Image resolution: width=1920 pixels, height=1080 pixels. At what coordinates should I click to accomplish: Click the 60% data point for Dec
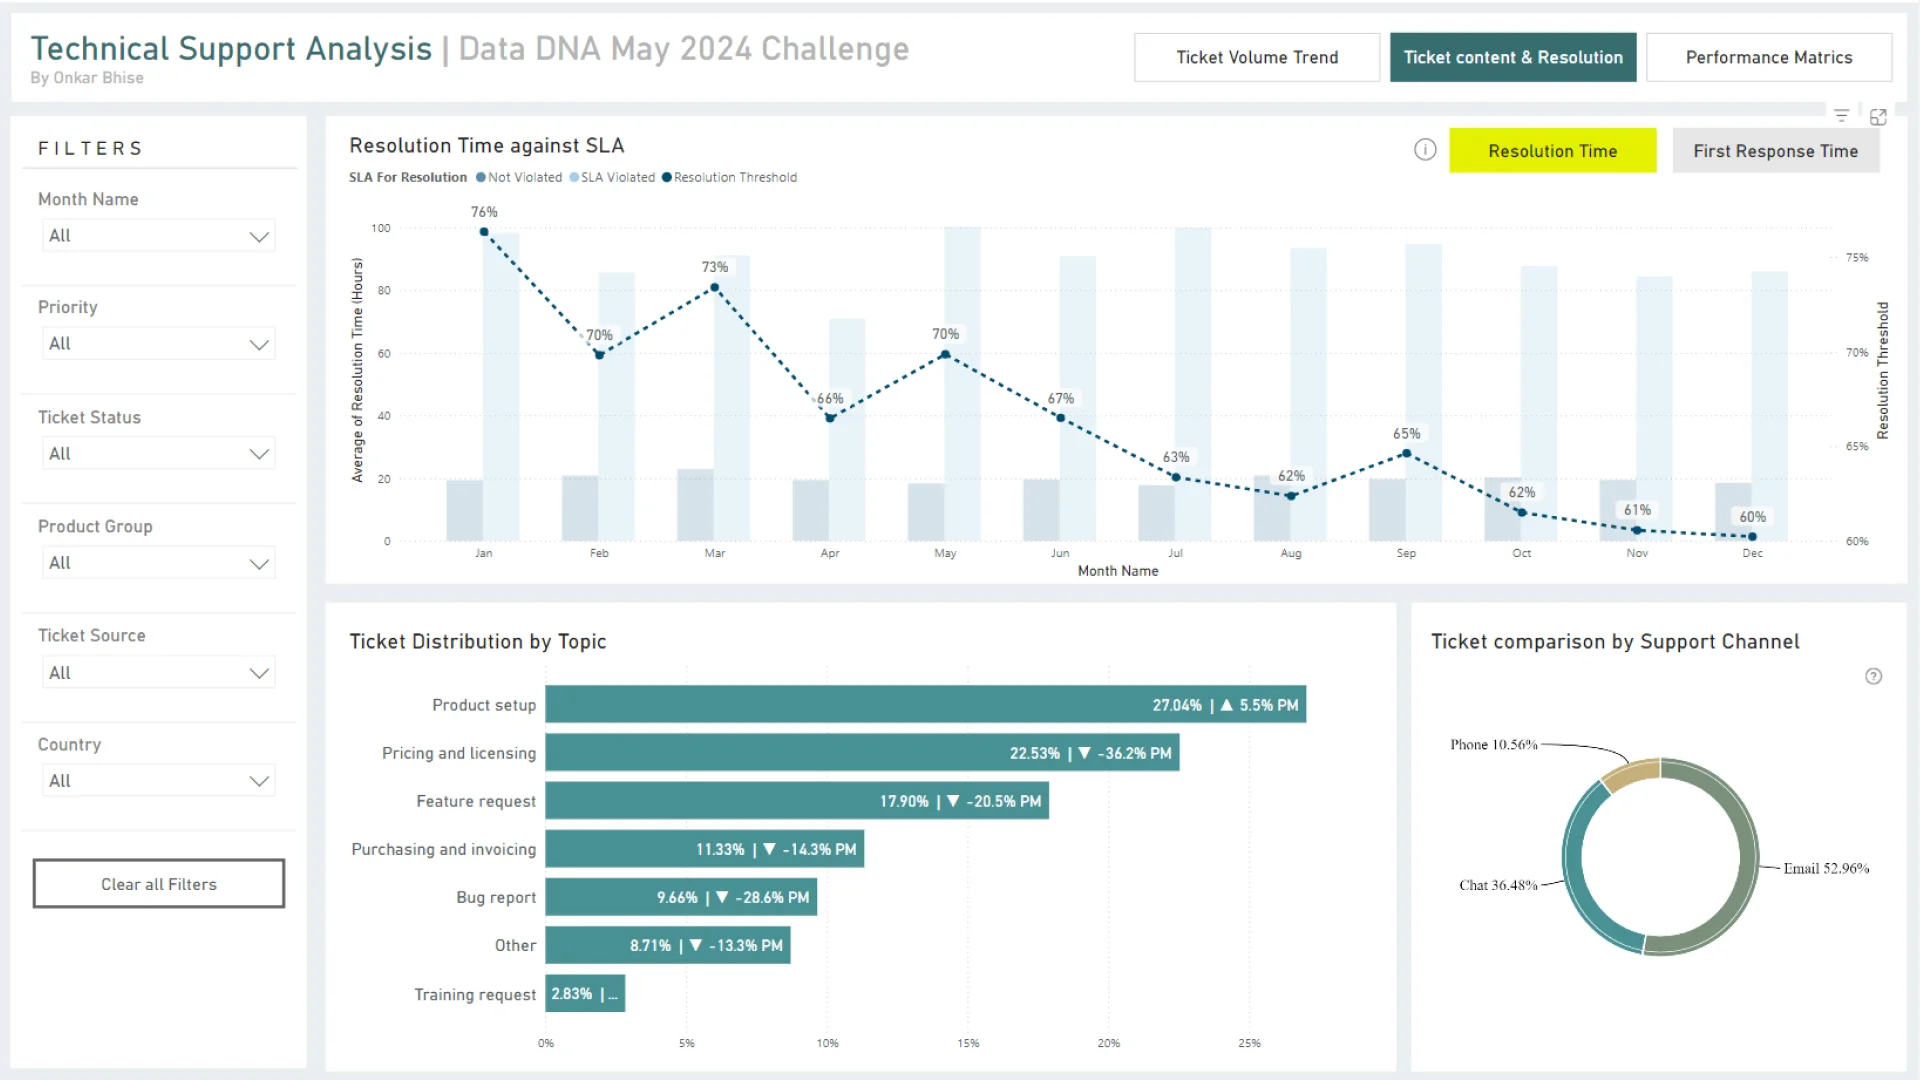click(x=1752, y=536)
